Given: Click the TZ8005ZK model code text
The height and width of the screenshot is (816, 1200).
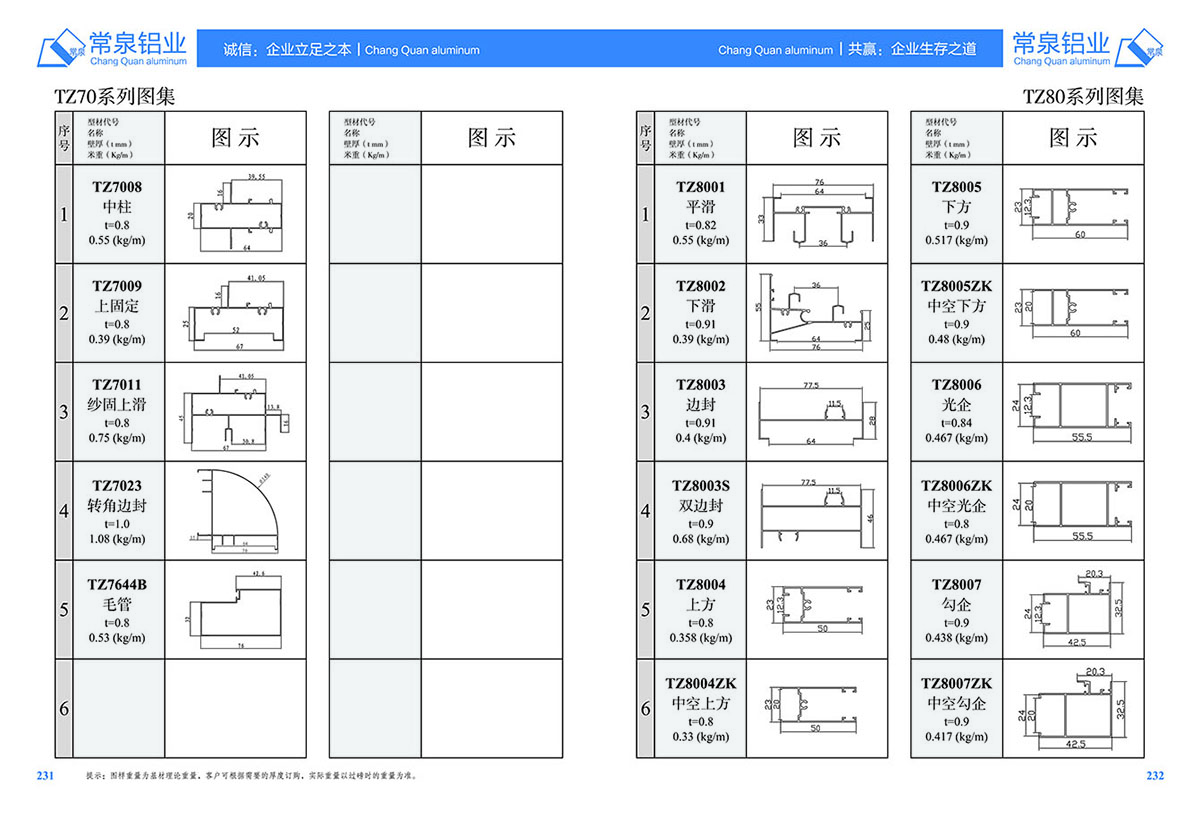Looking at the screenshot, I should [x=957, y=286].
